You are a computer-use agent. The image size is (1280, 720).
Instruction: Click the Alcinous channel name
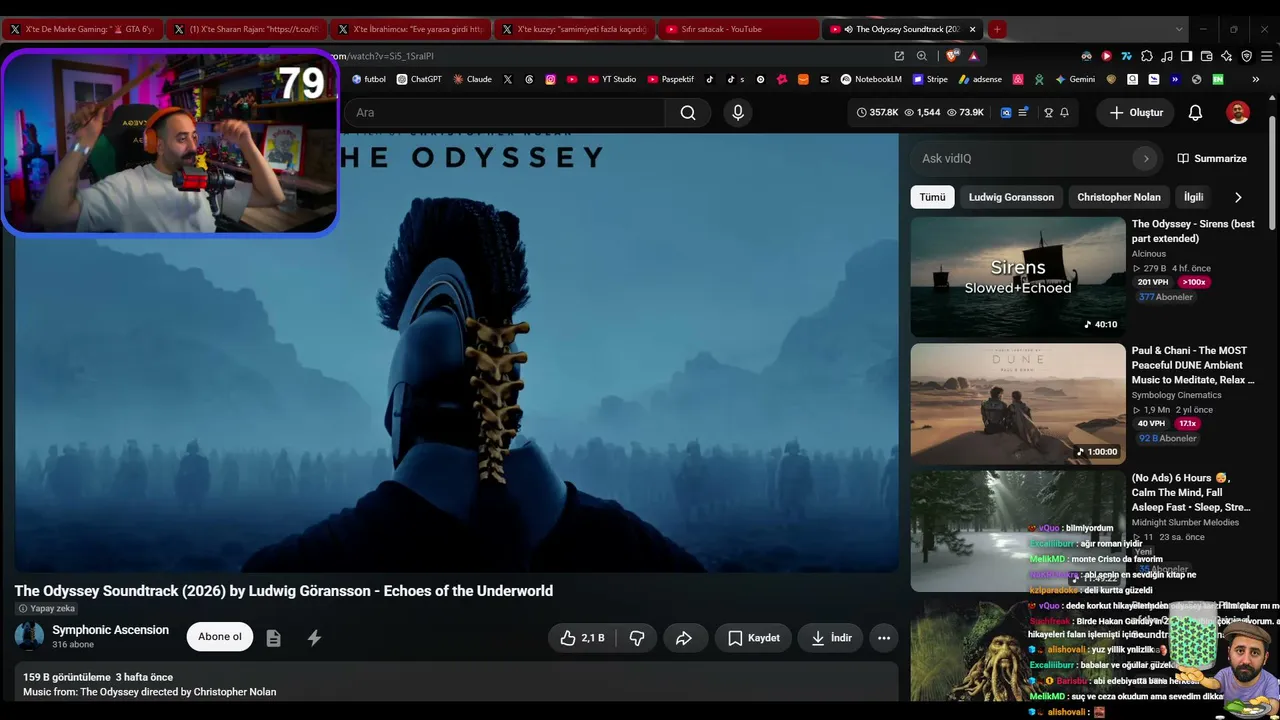tap(1149, 254)
